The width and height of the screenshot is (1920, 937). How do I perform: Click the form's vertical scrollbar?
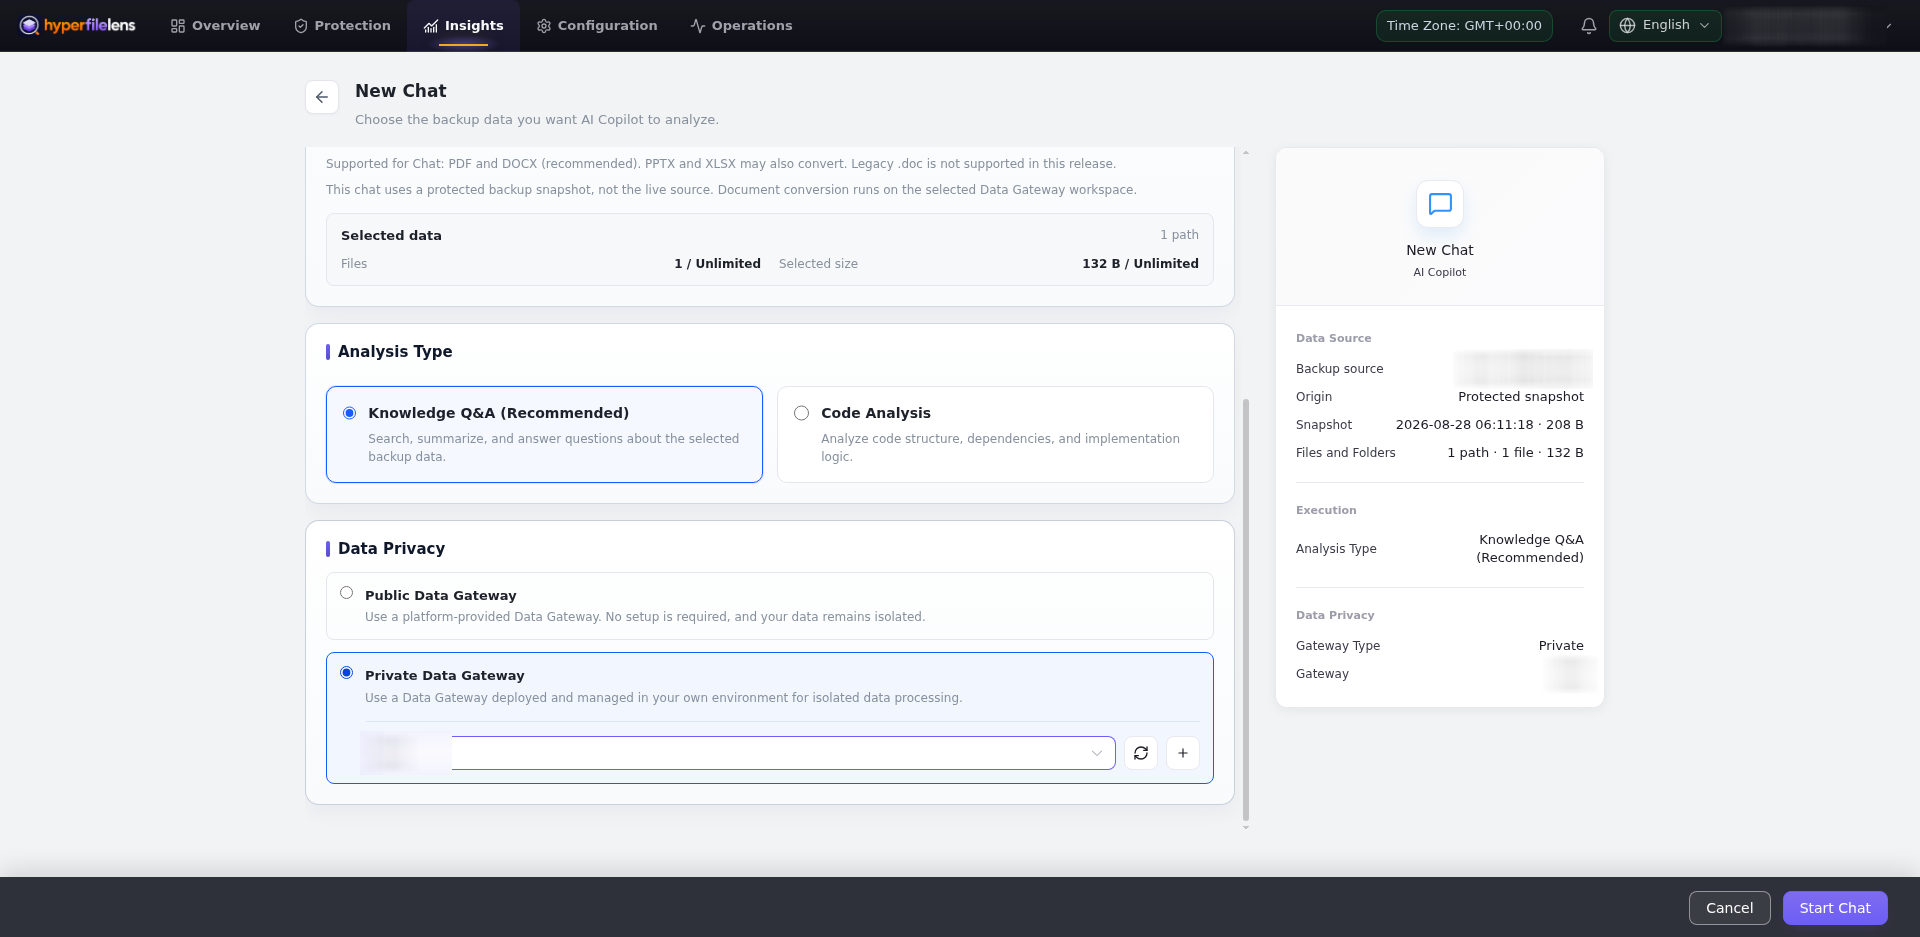coord(1246,610)
